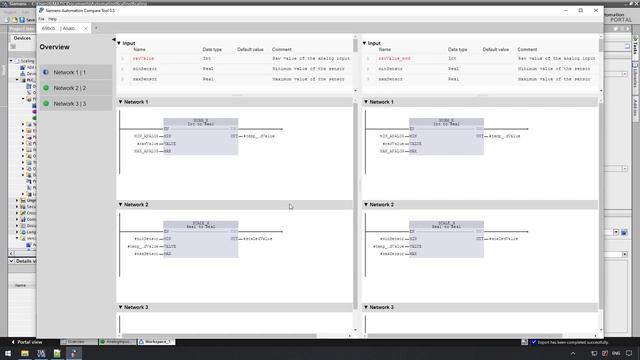Open the Tasks side tab in TIA Portal
This screenshot has height=360, width=640.
click(636, 47)
